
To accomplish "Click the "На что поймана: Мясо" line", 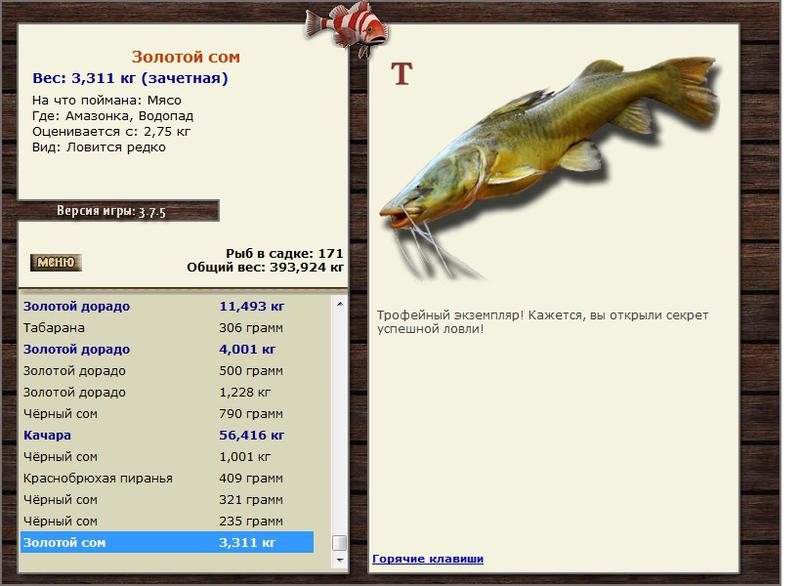I will pyautogui.click(x=107, y=100).
